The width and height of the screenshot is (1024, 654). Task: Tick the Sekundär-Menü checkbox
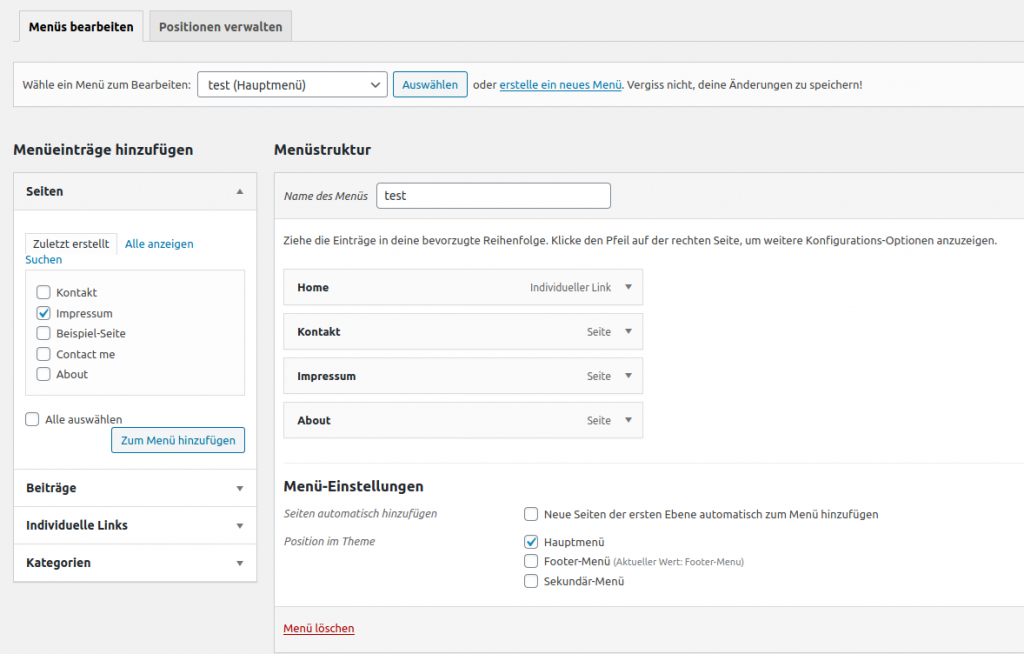(531, 581)
